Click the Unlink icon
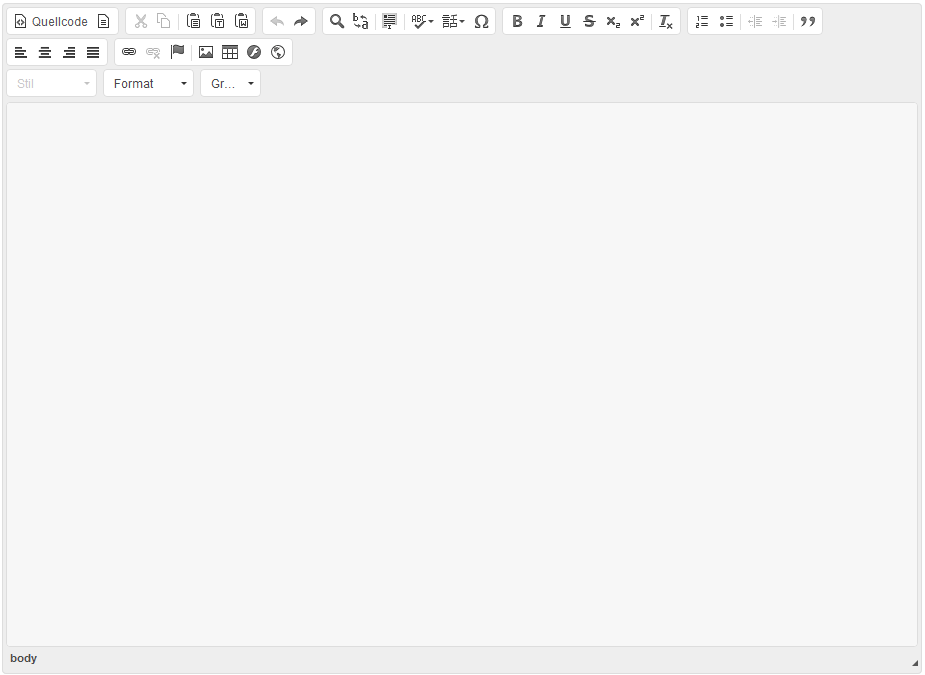The image size is (925, 675). tap(153, 53)
